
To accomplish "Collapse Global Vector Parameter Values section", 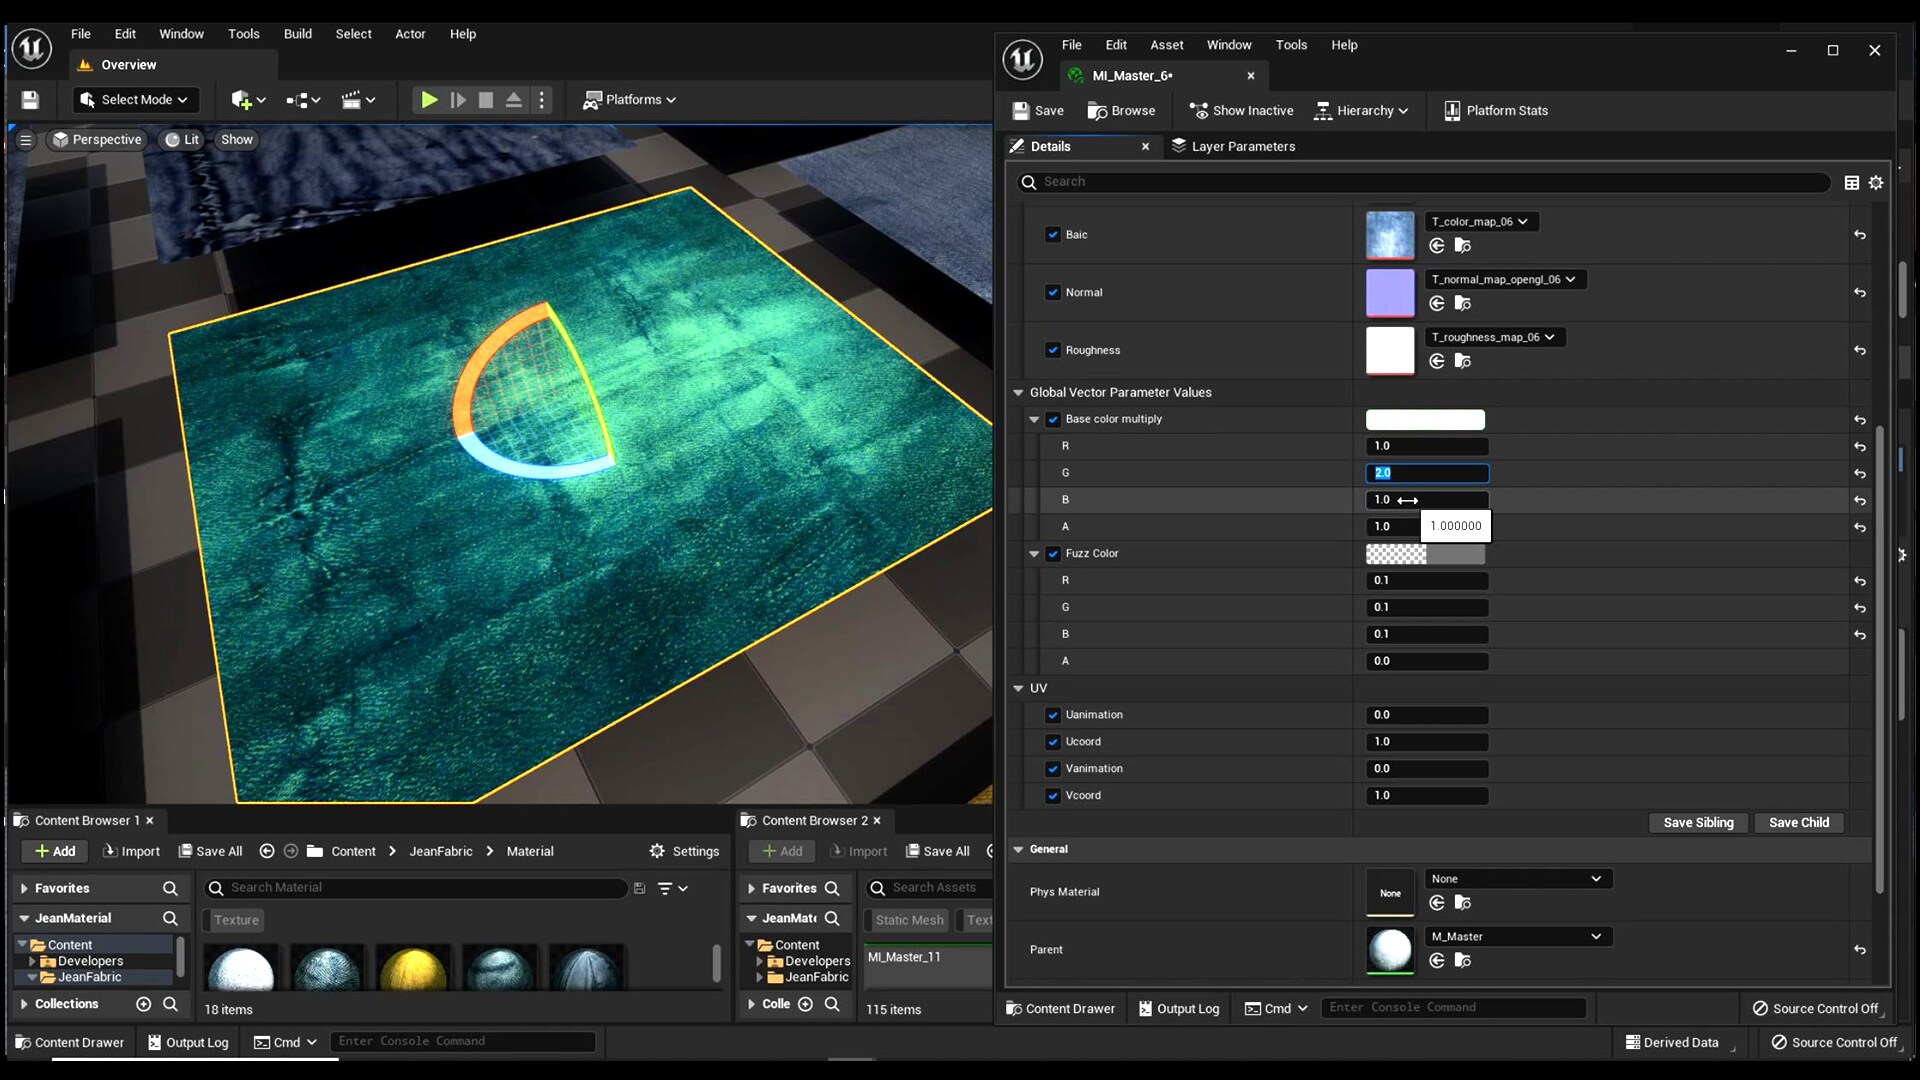I will tap(1018, 393).
